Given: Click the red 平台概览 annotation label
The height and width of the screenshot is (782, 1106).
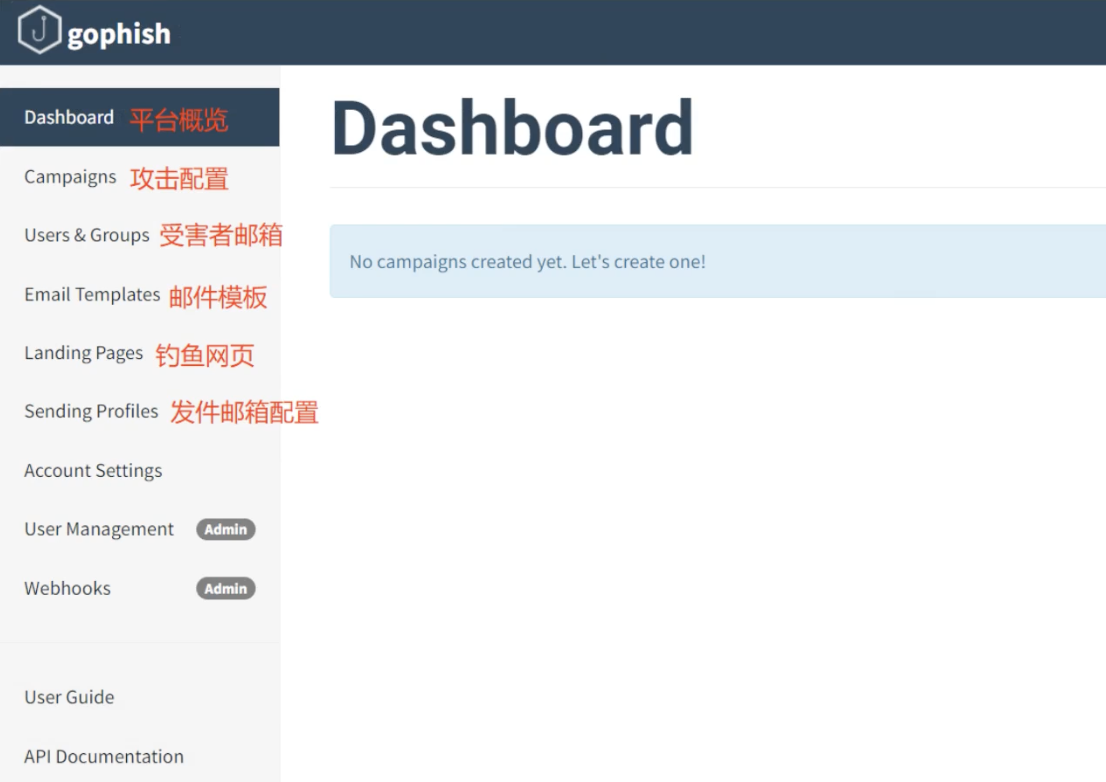Looking at the screenshot, I should pyautogui.click(x=179, y=120).
